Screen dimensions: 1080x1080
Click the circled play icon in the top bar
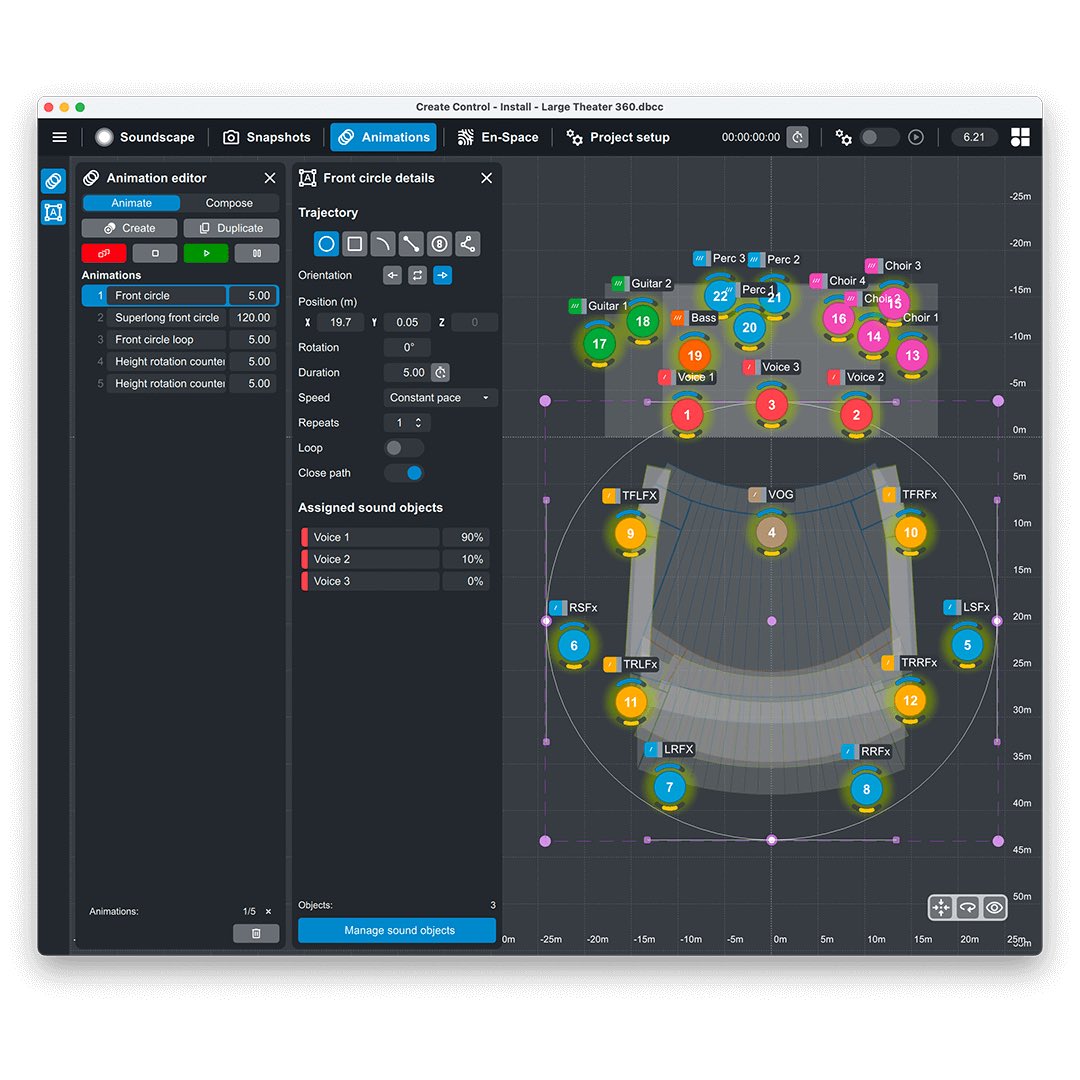[x=915, y=137]
